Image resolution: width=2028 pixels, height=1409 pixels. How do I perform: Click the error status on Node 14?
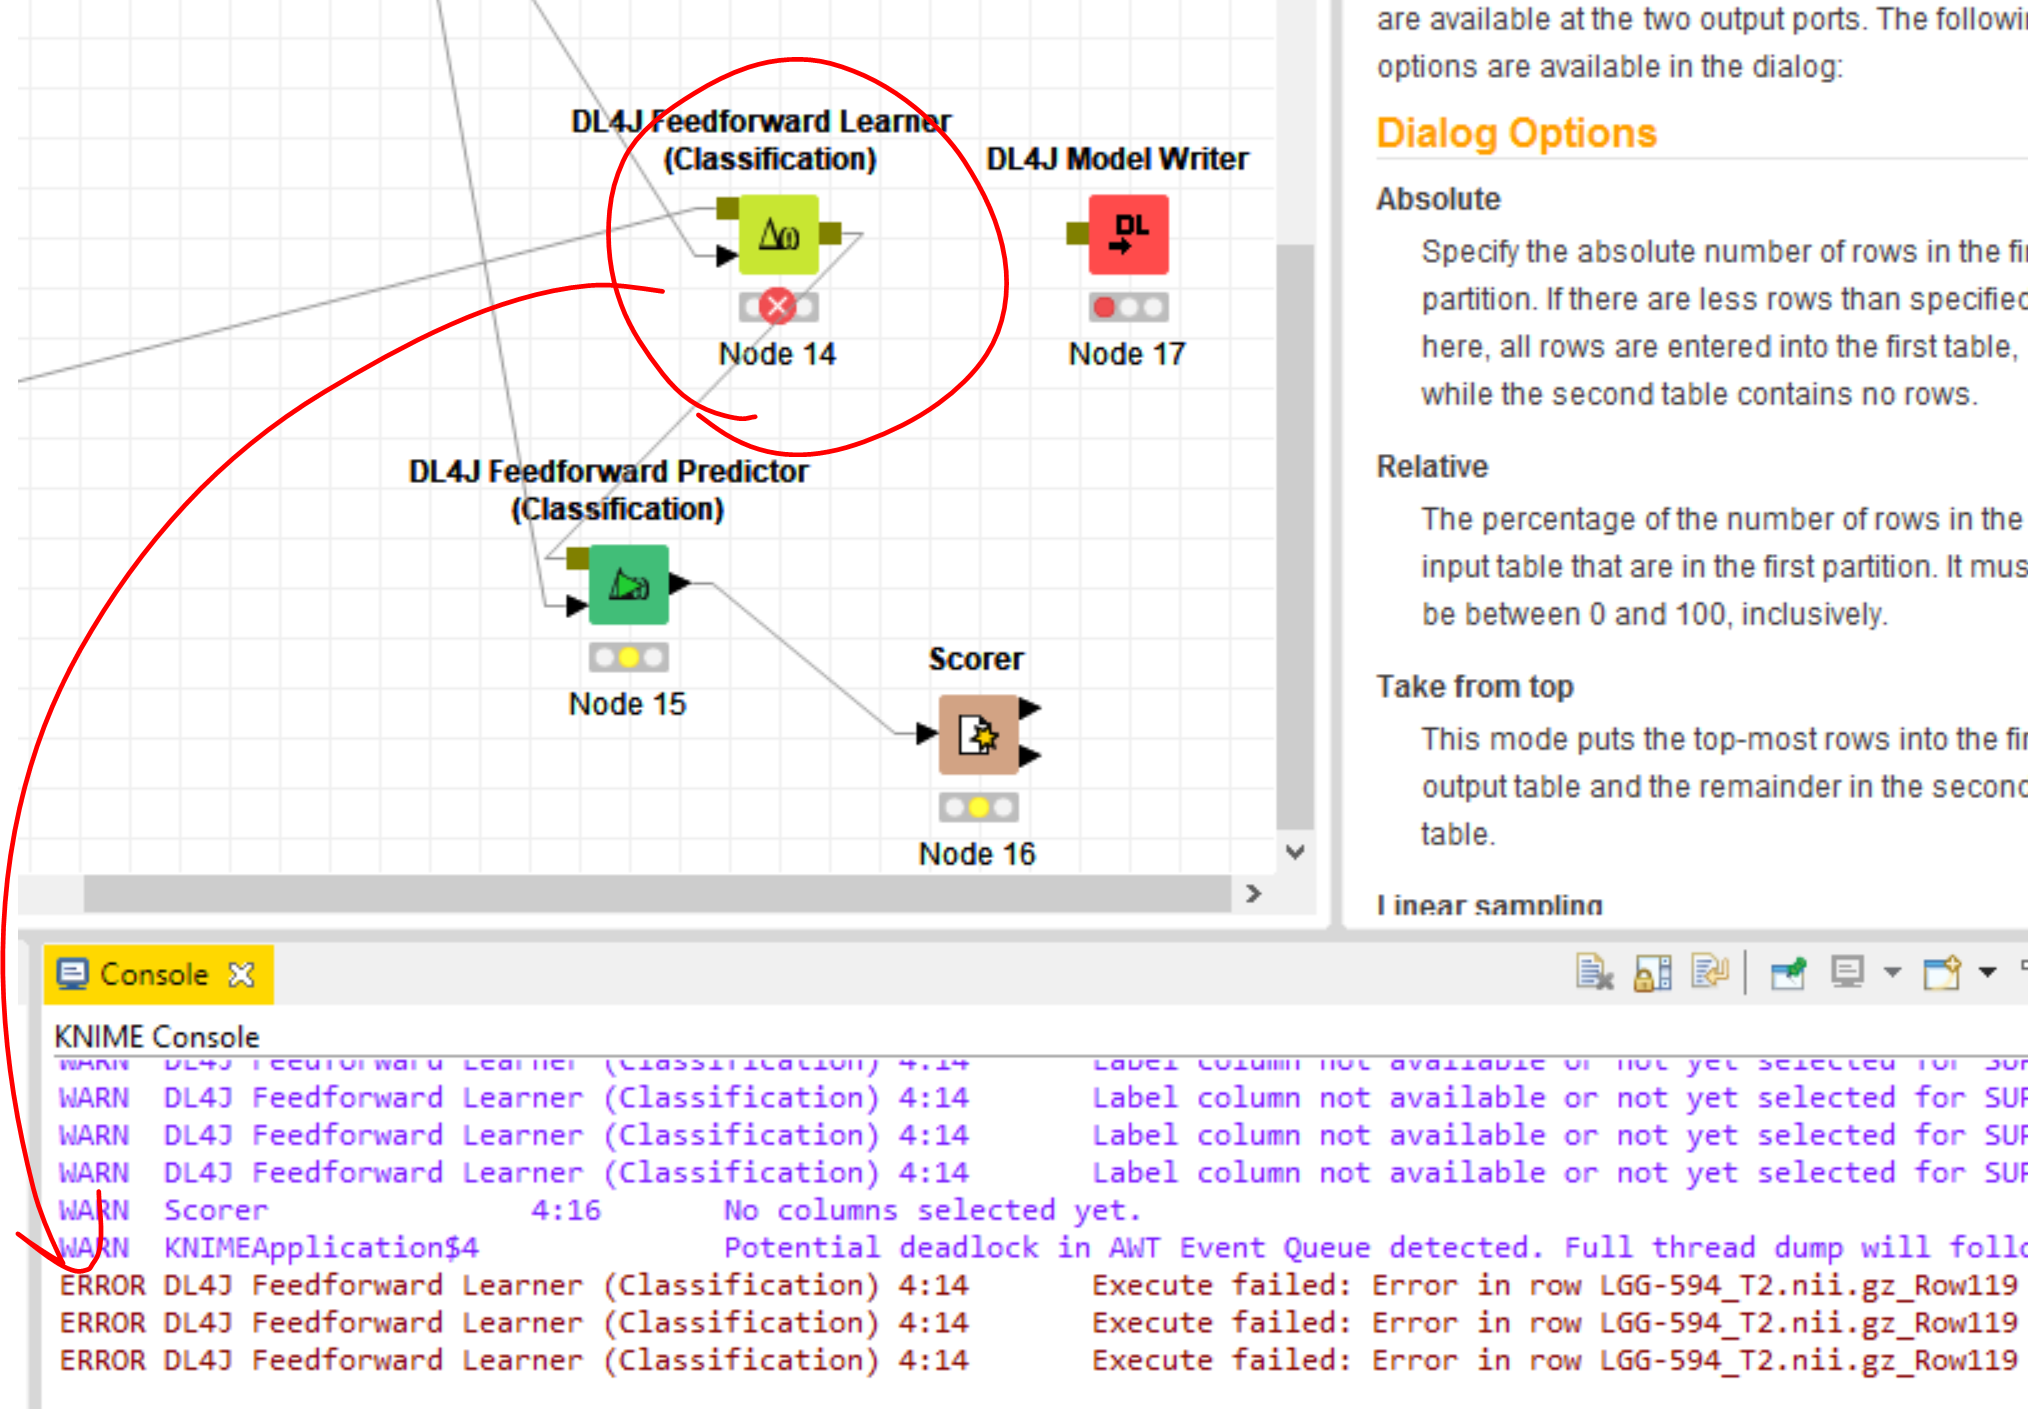coord(777,306)
